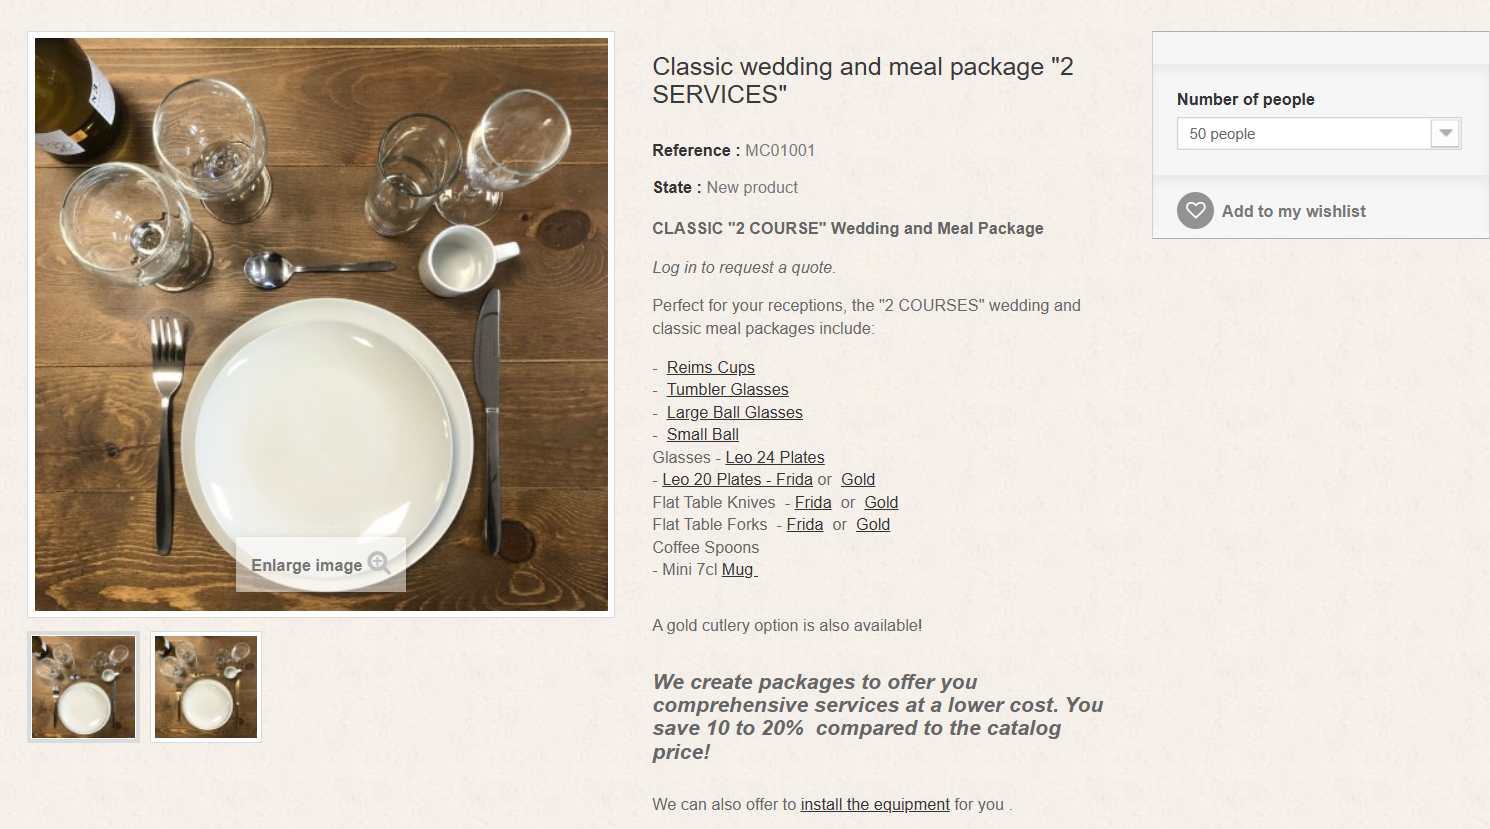The height and width of the screenshot is (829, 1490).
Task: Click the Small Ball link
Action: click(x=702, y=435)
